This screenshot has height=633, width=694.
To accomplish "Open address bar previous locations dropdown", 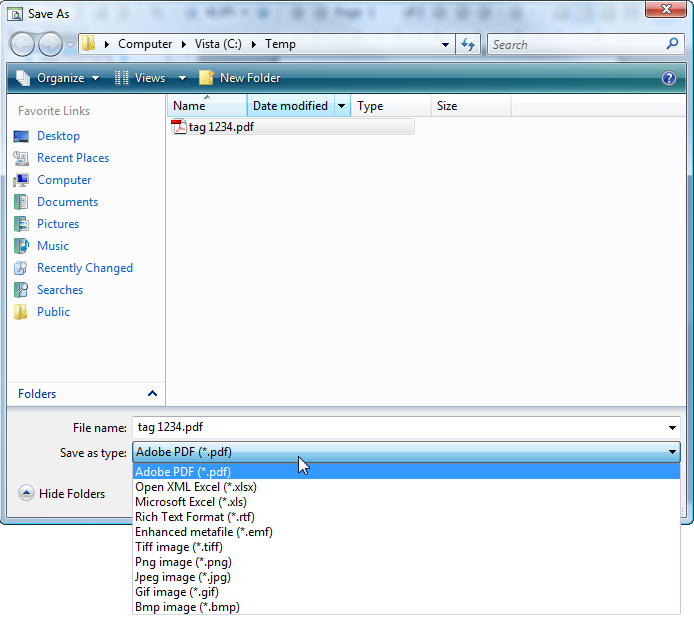I will [x=445, y=45].
